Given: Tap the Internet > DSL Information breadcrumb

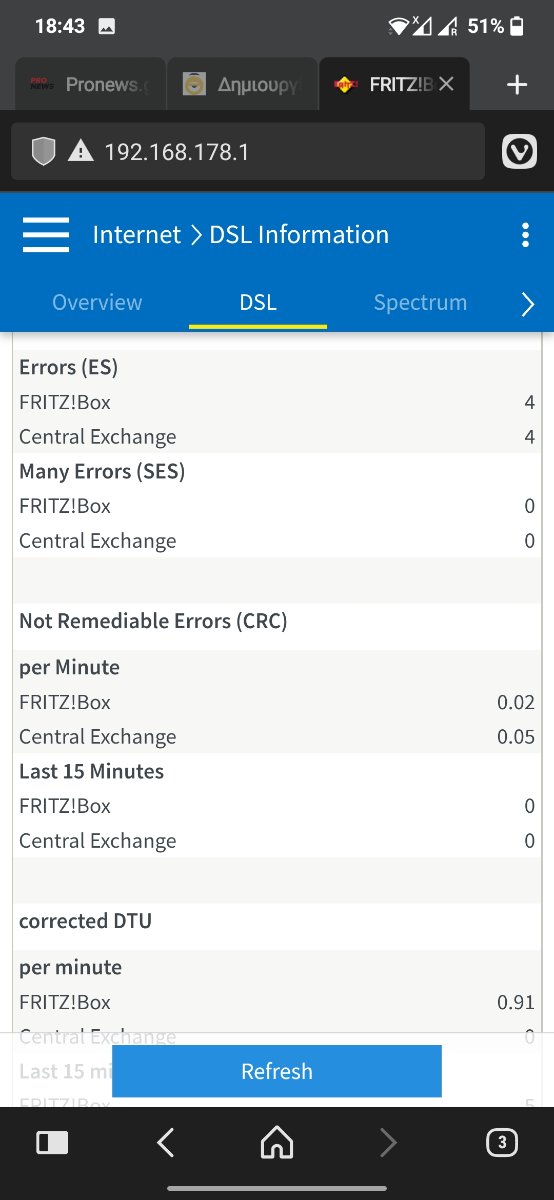Looking at the screenshot, I should (241, 235).
